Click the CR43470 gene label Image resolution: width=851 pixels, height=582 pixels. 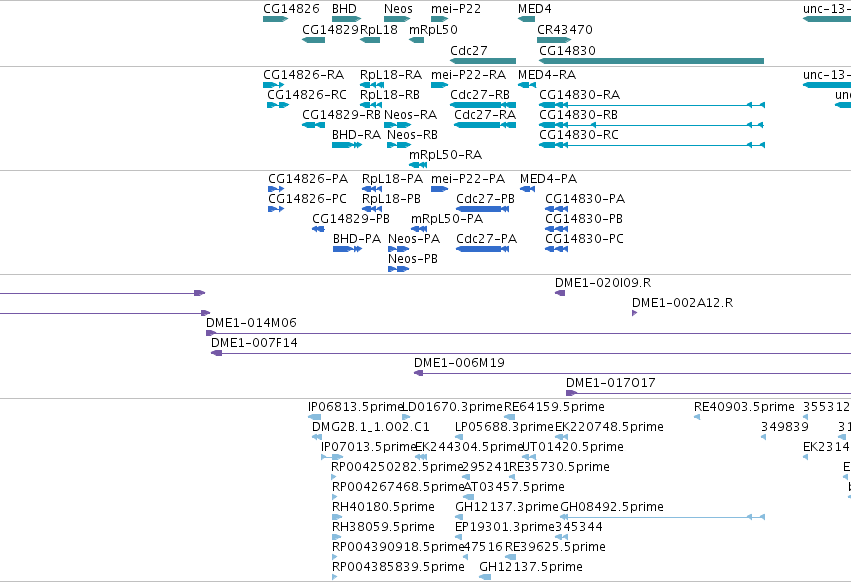point(565,29)
